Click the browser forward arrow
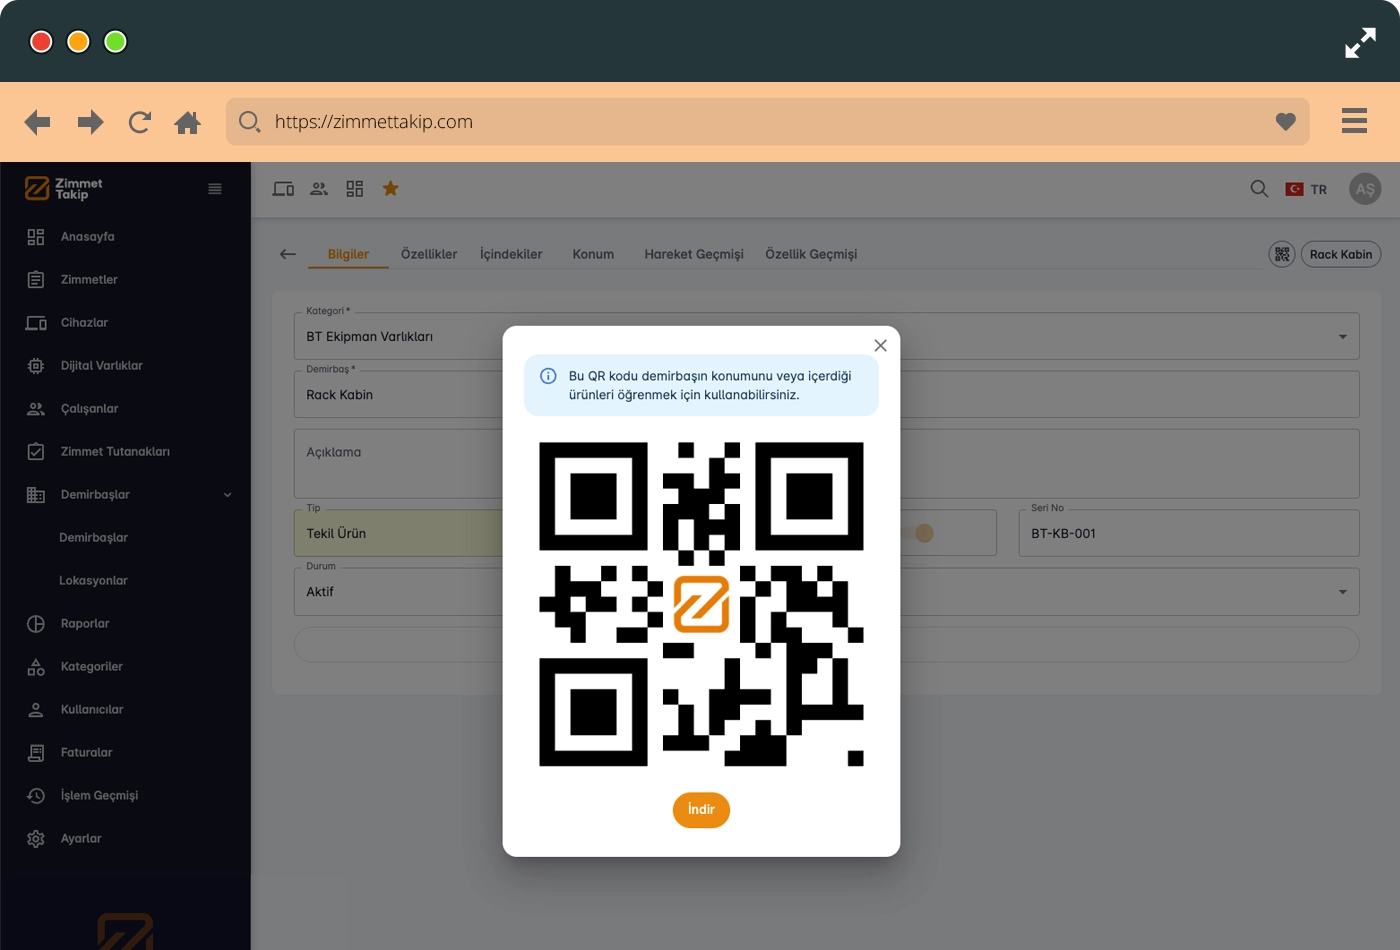Viewport: 1400px width, 950px height. [91, 122]
